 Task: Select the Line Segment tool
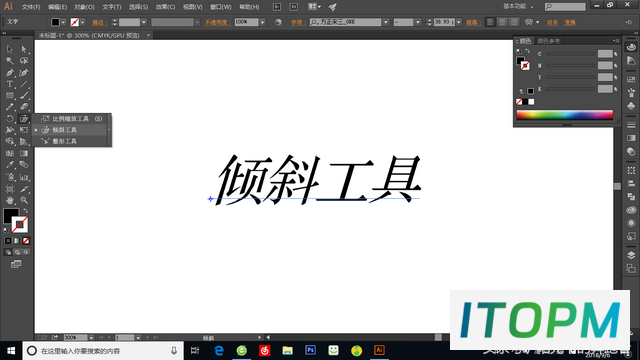pos(24,84)
